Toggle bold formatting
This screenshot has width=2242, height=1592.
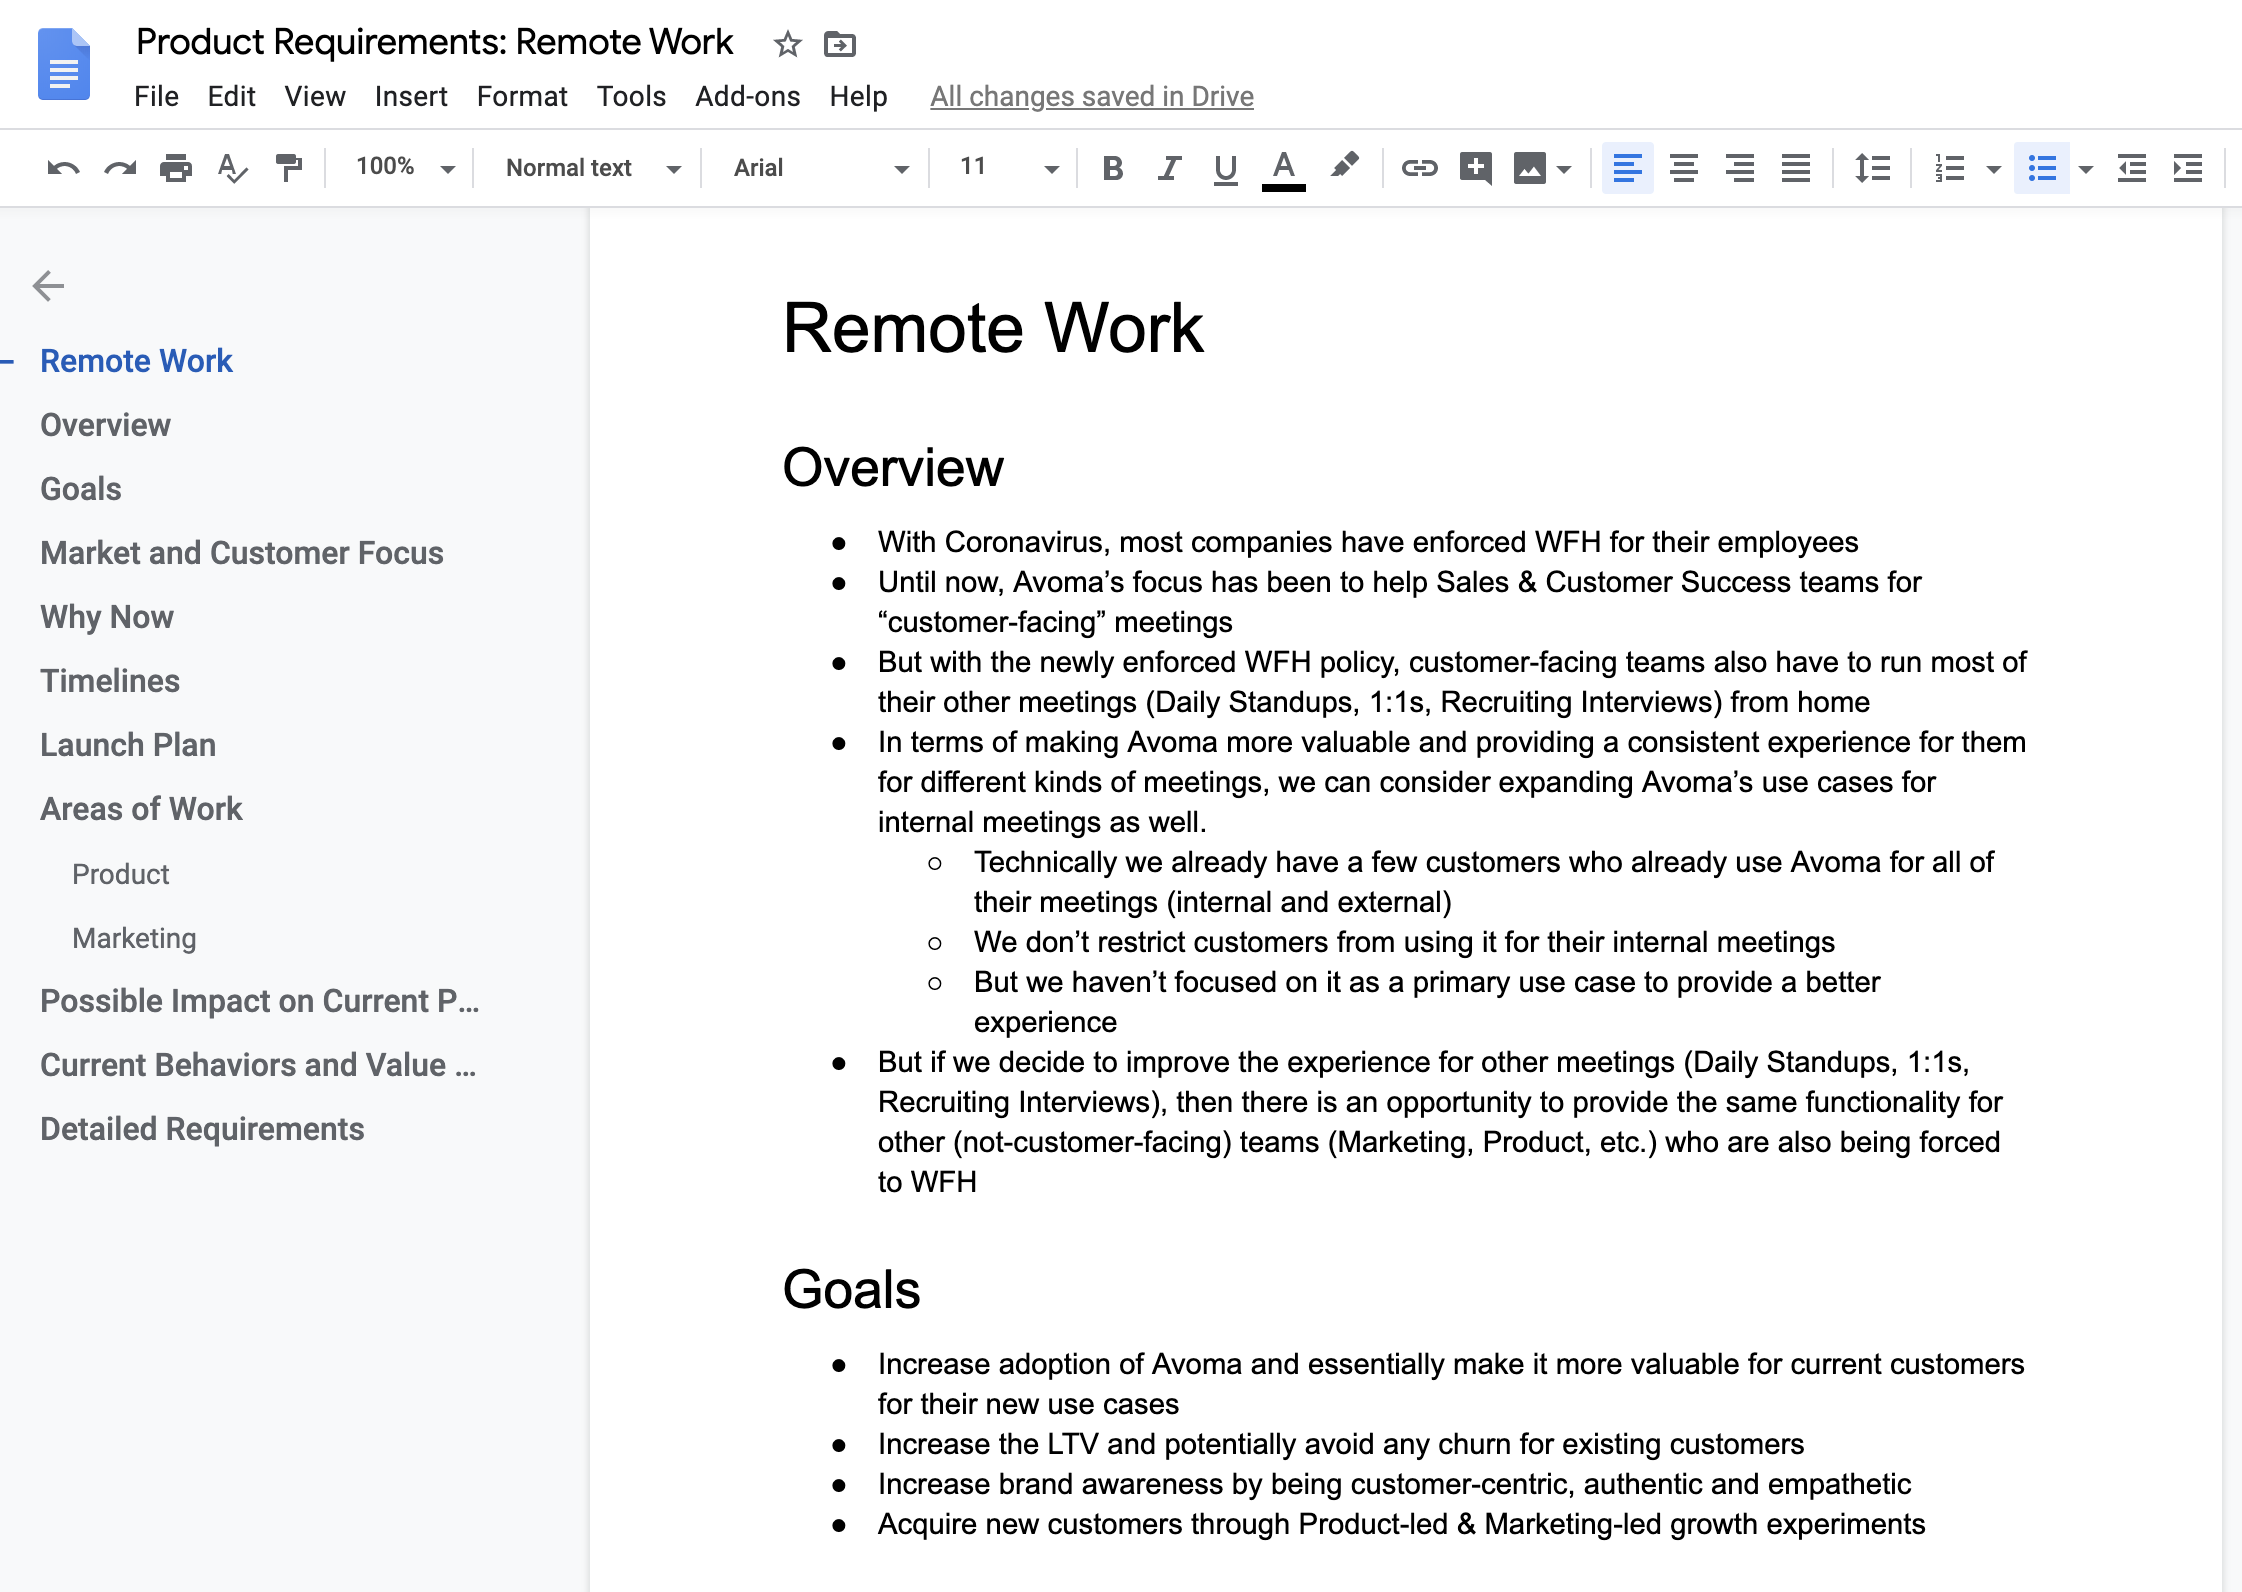point(1112,168)
